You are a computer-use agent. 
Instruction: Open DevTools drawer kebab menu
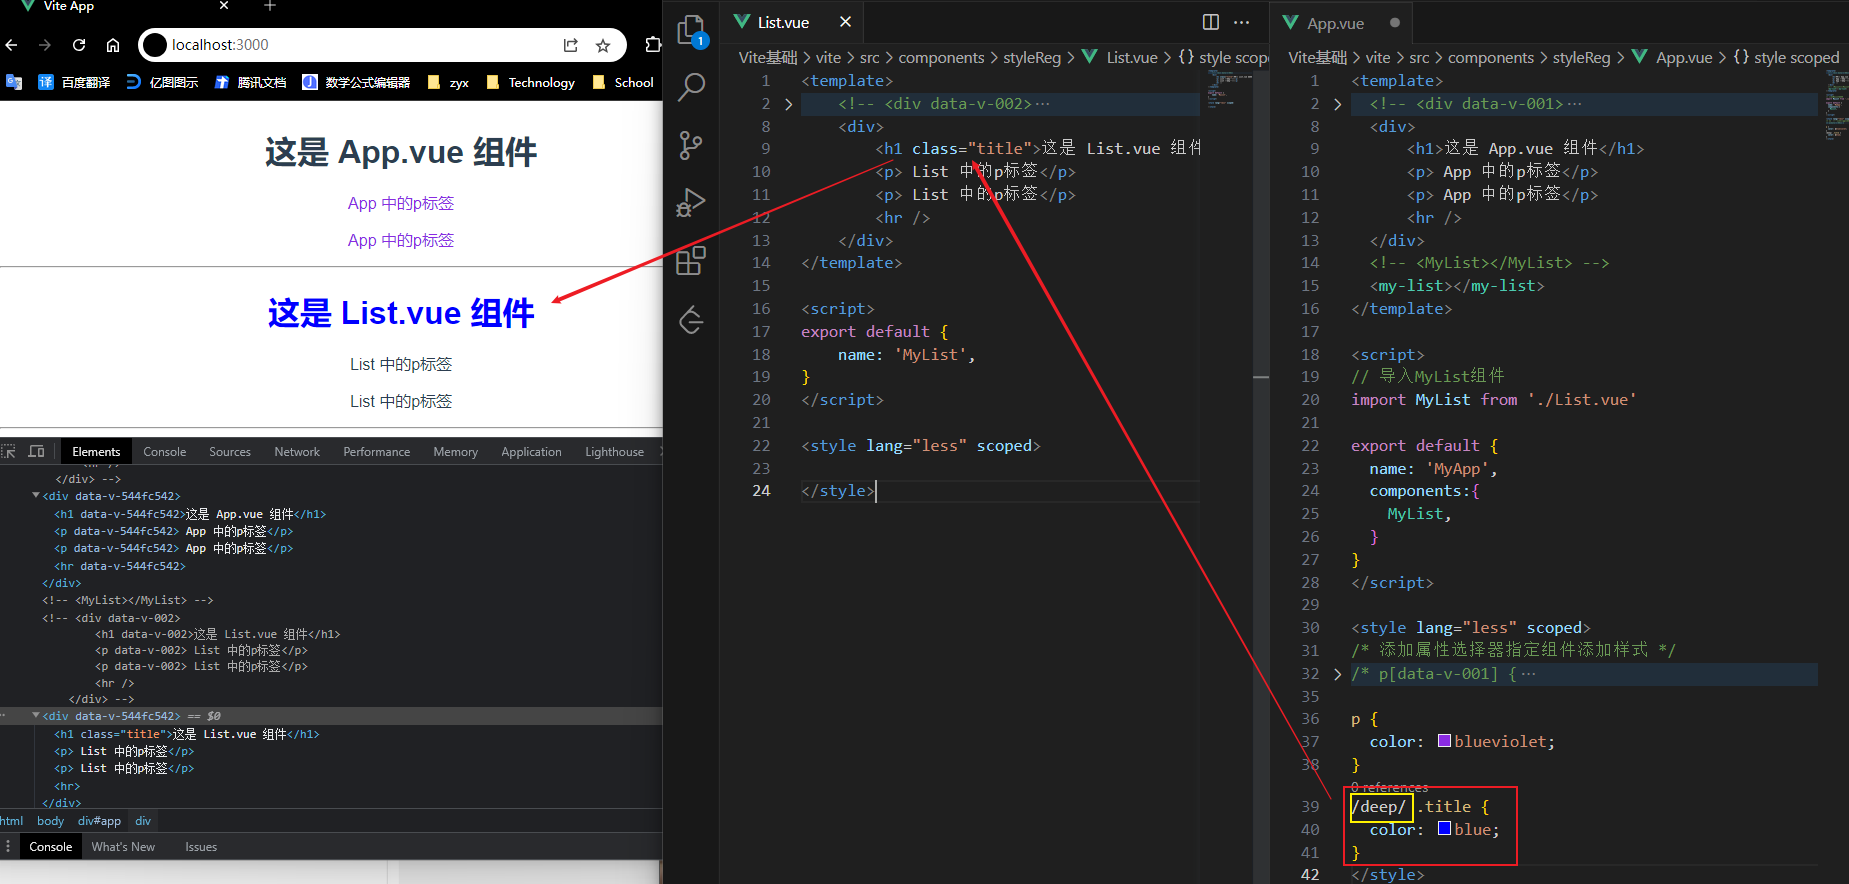pos(8,847)
